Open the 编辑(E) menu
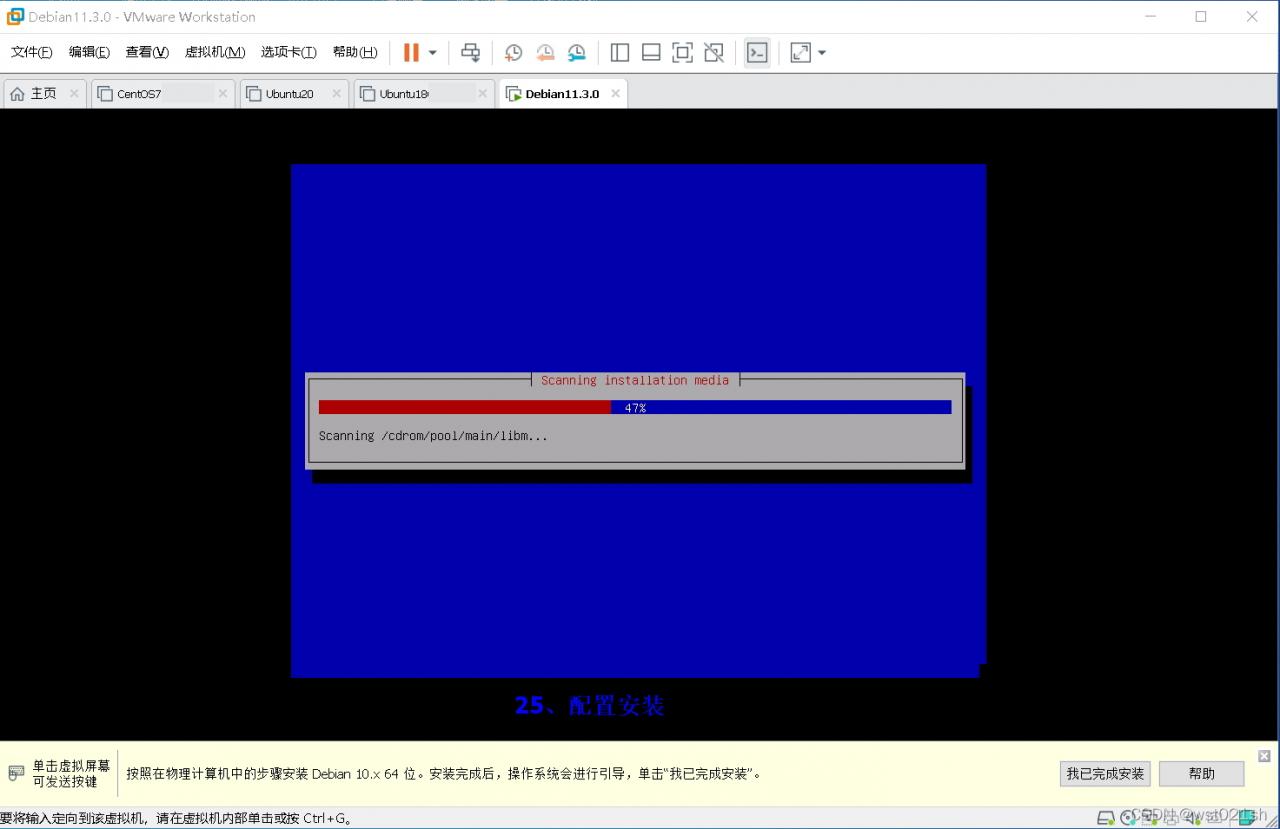1280x829 pixels. pyautogui.click(x=89, y=52)
